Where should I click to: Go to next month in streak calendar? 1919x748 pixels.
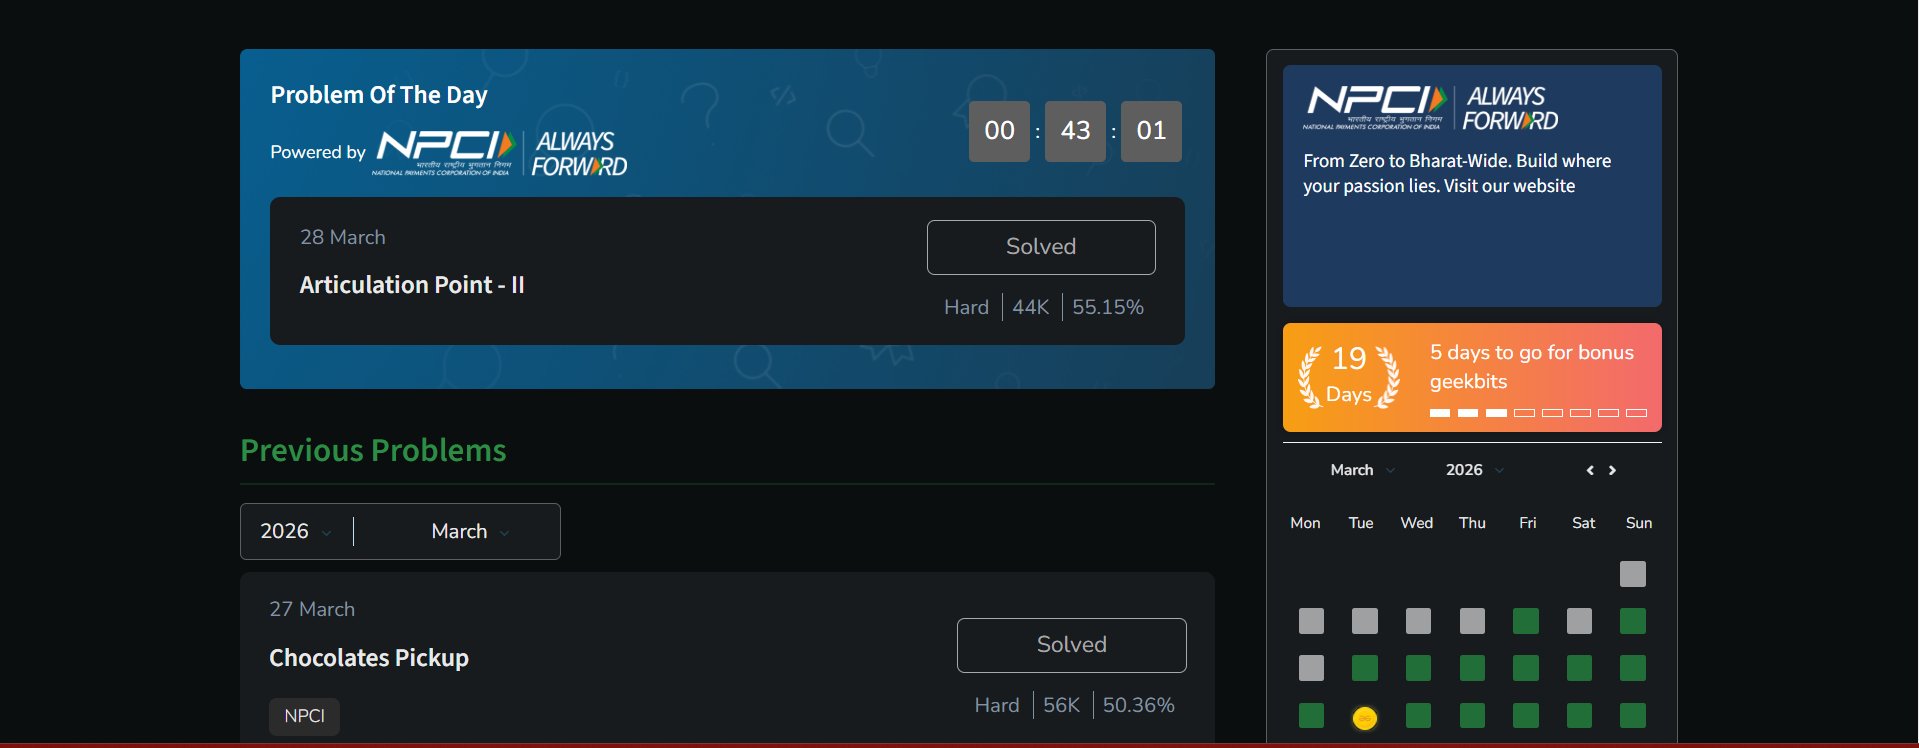[1612, 470]
